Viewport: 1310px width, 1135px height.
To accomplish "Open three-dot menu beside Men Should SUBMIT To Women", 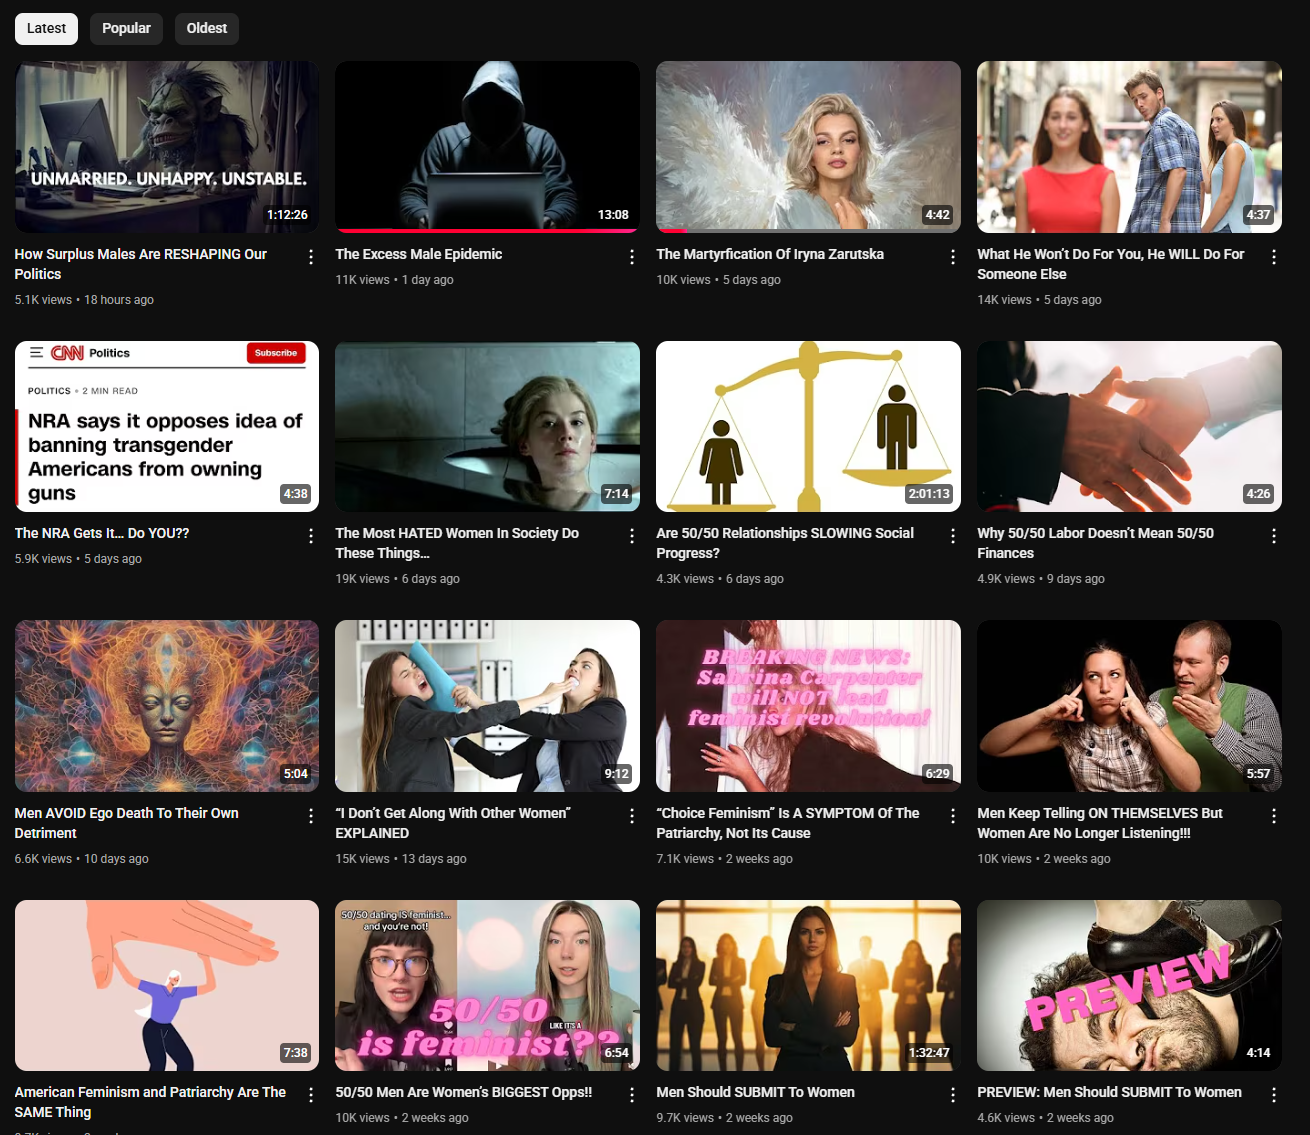I will click(x=953, y=1095).
